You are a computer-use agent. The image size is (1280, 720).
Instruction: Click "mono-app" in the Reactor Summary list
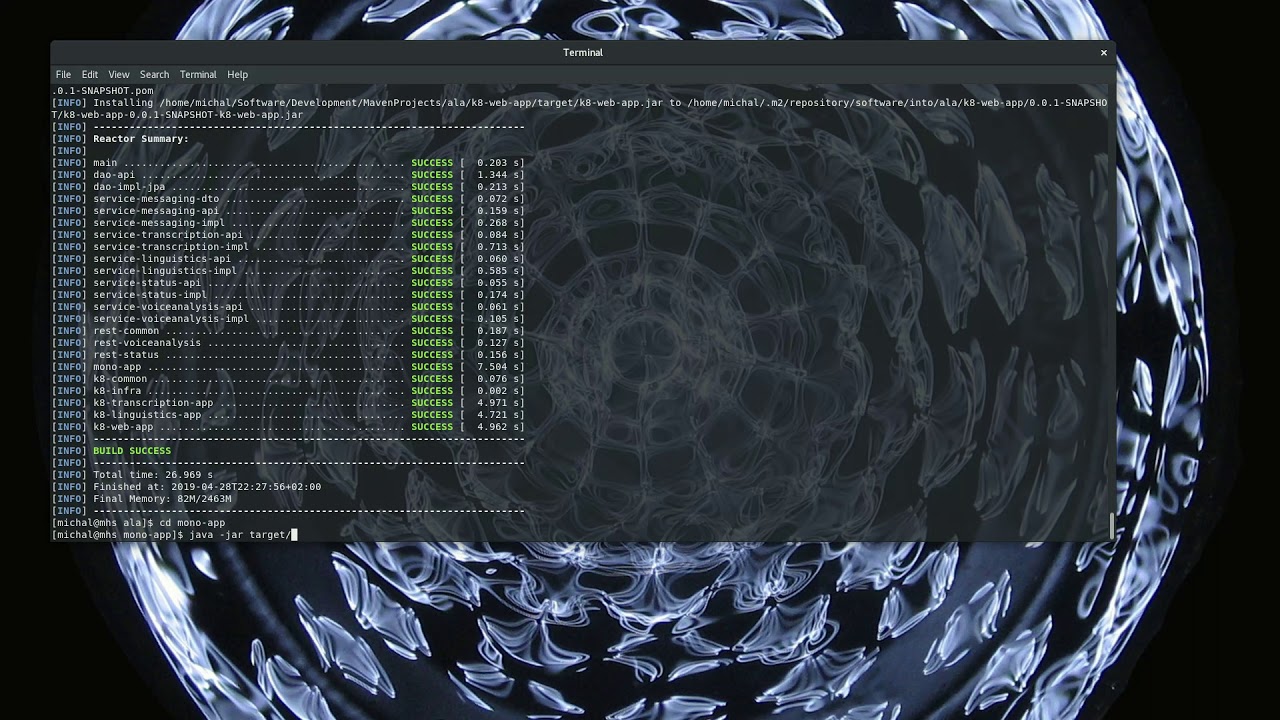117,367
